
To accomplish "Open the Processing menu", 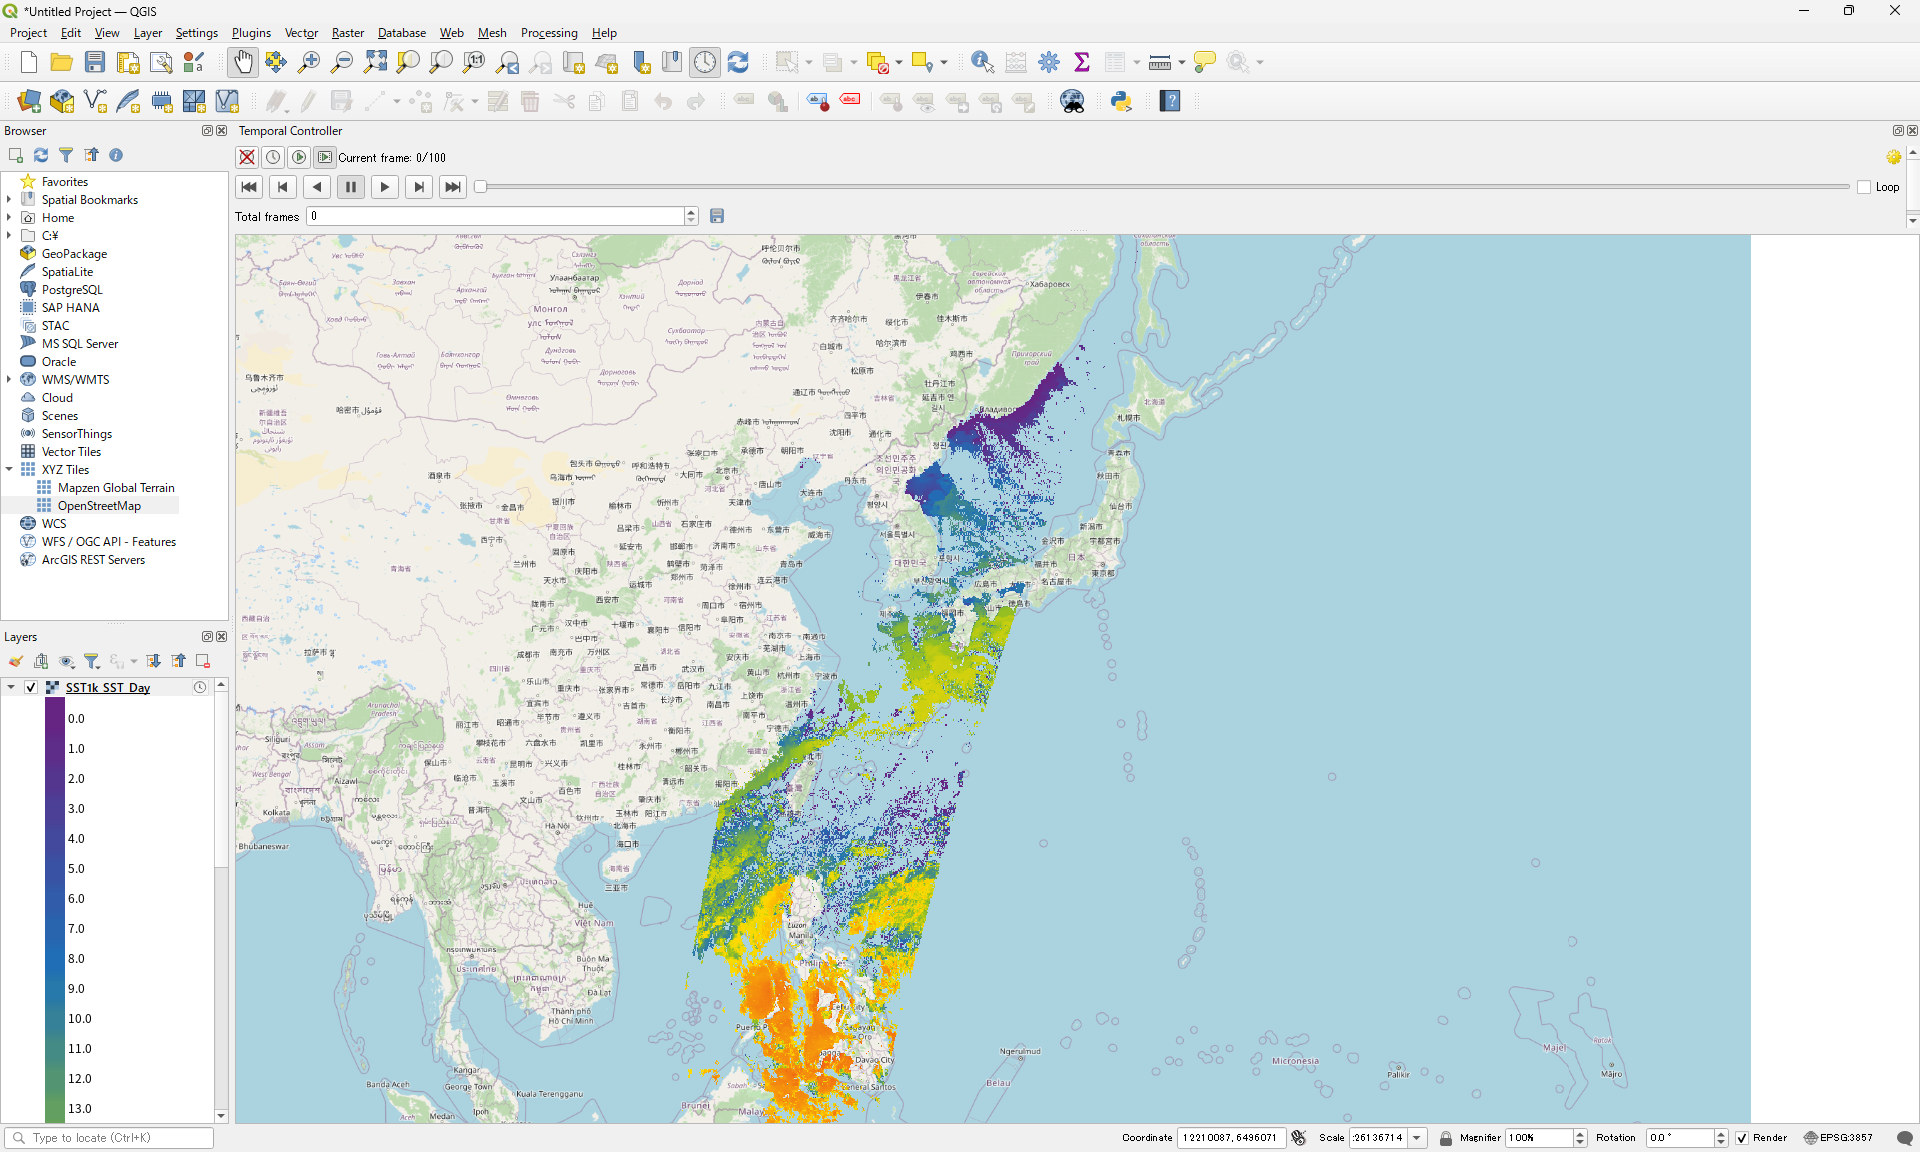I will click(548, 33).
